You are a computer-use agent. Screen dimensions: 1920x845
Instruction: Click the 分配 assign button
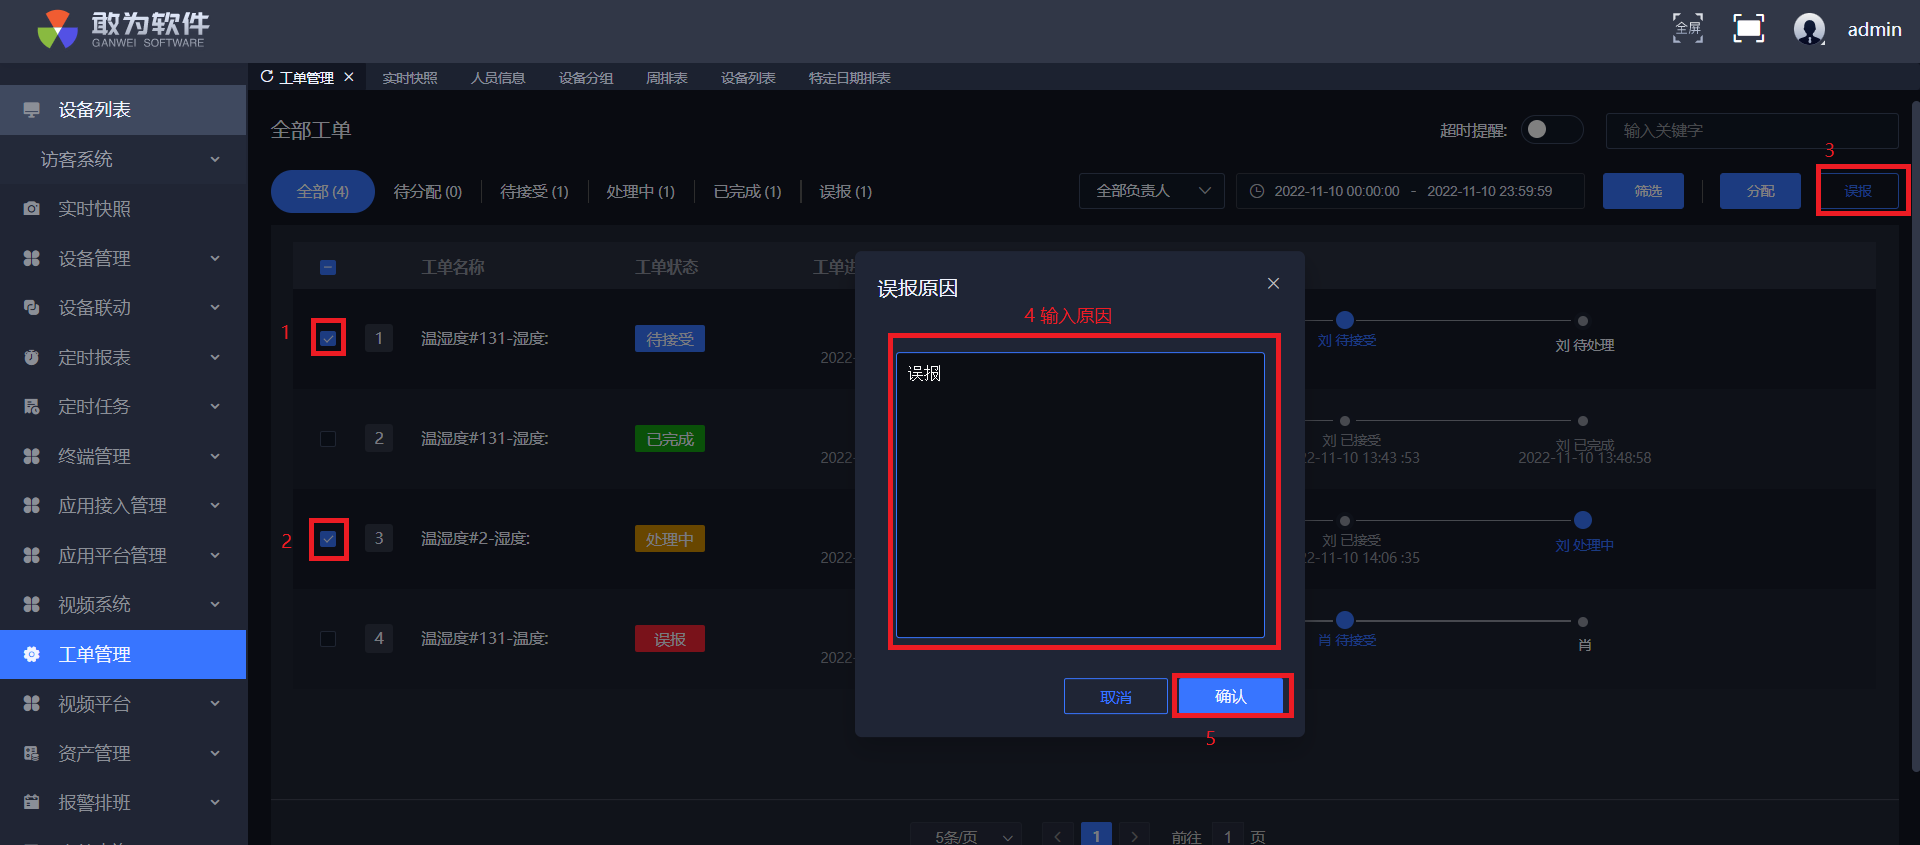tap(1761, 191)
